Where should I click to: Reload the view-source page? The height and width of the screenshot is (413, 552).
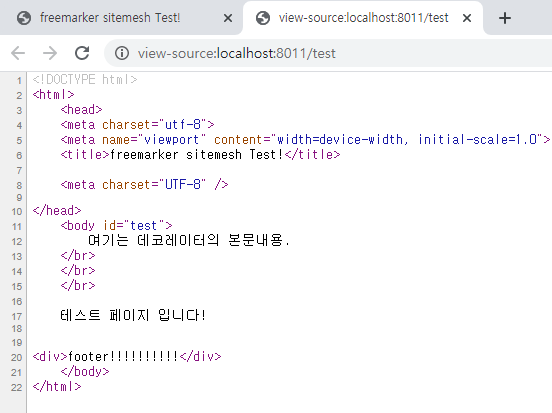(82, 53)
